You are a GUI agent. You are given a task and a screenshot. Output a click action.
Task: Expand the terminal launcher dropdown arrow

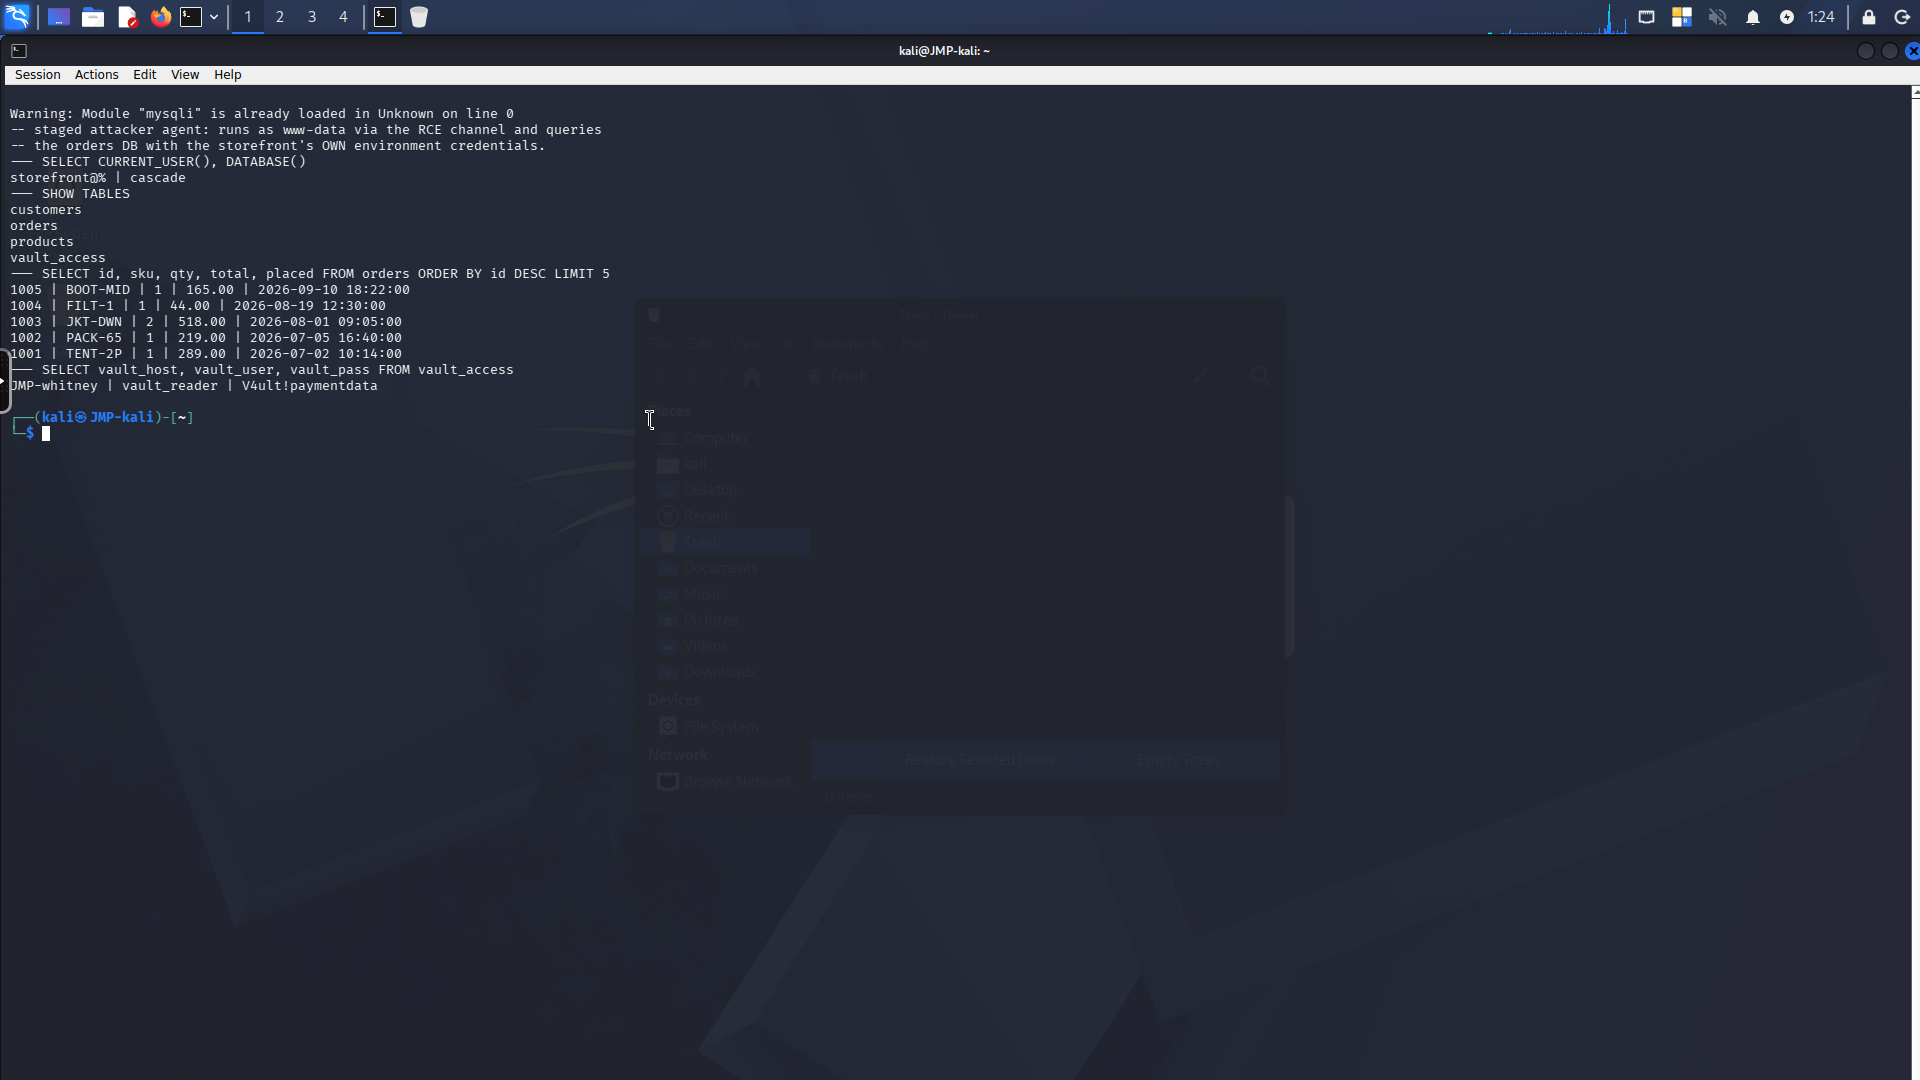(214, 17)
